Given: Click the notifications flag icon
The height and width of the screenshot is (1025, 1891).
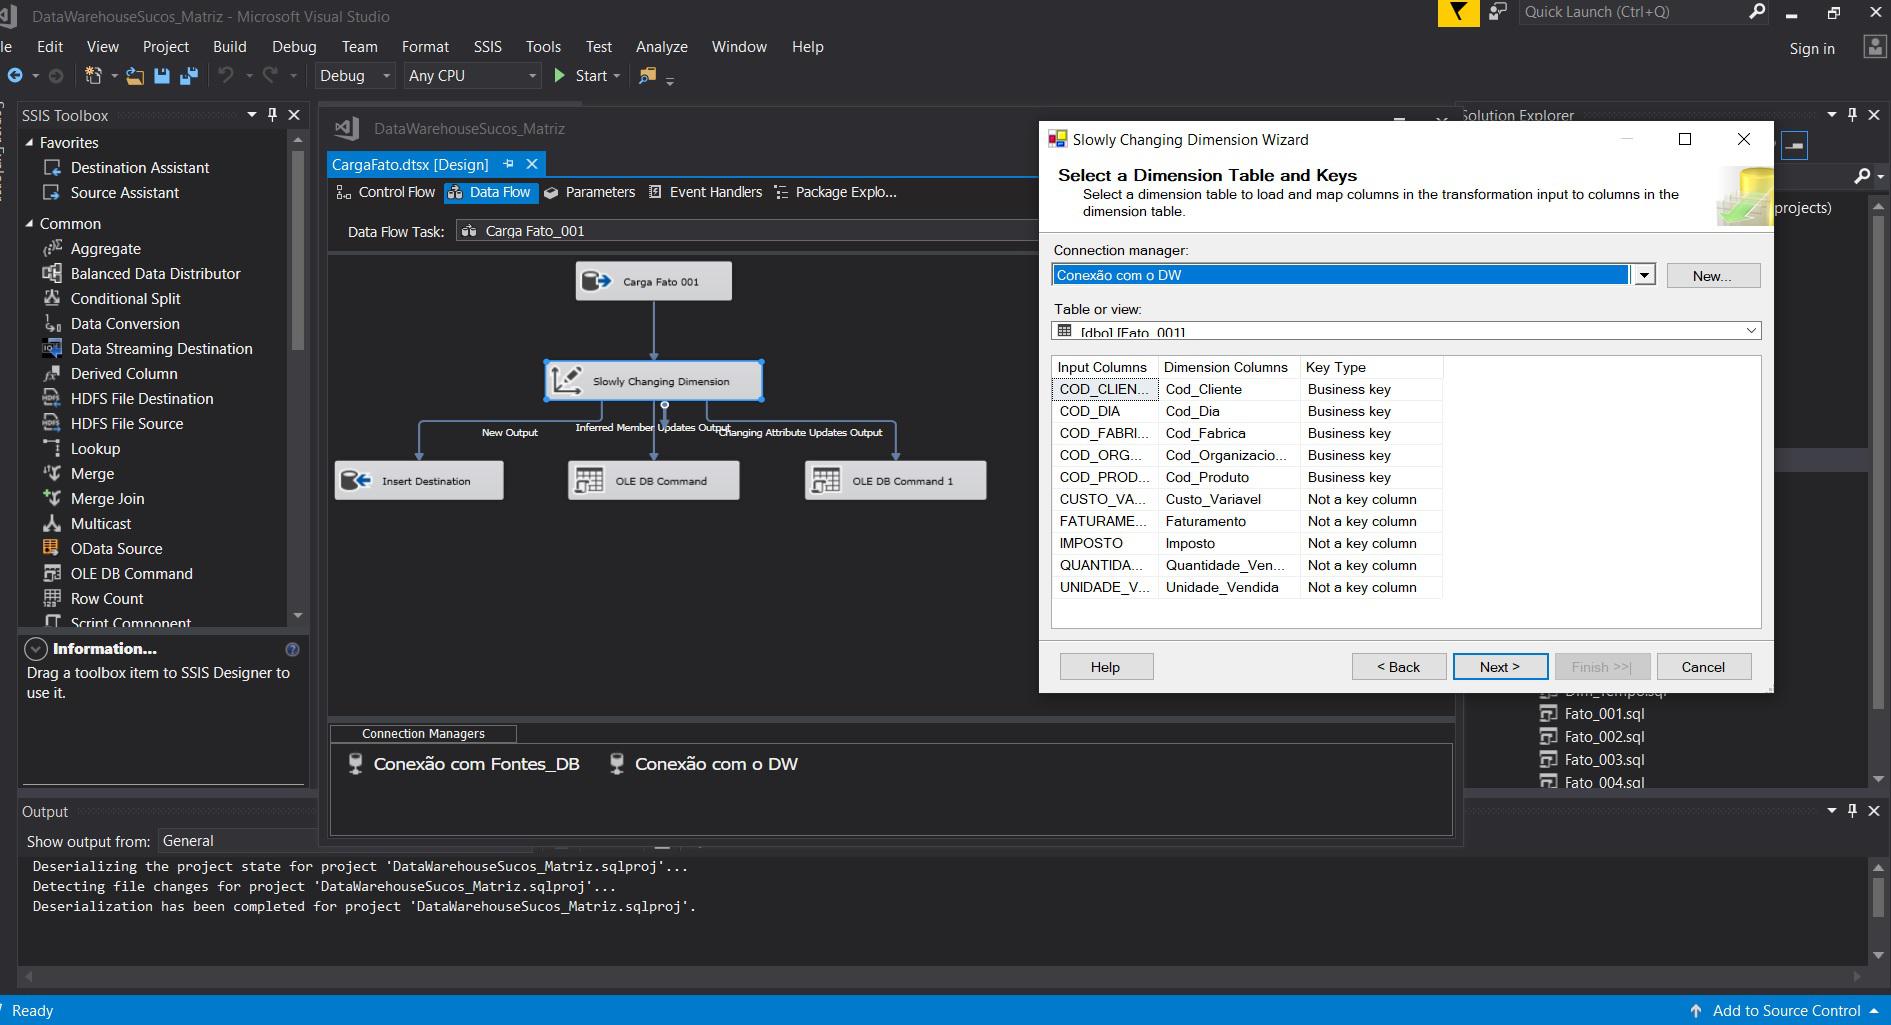Looking at the screenshot, I should 1458,13.
